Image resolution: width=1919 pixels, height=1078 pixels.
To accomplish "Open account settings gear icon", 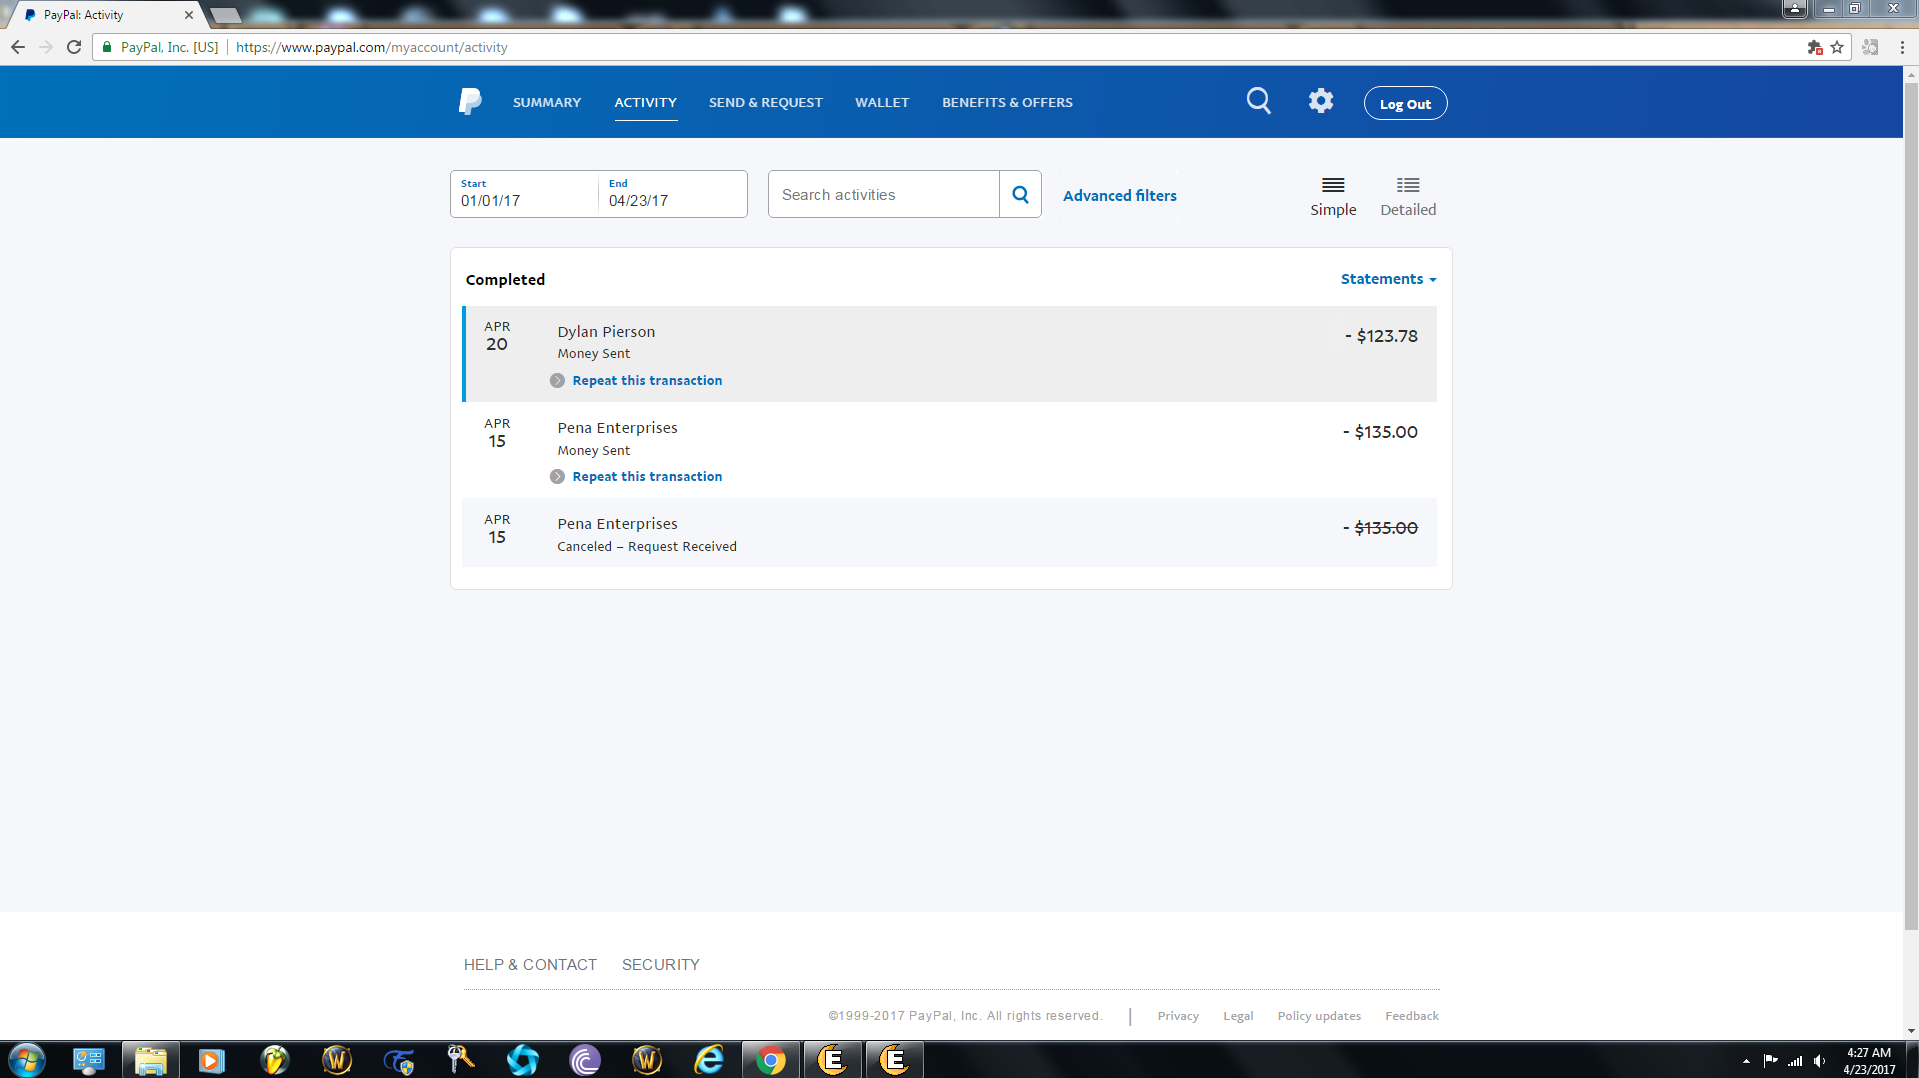I will [1321, 101].
